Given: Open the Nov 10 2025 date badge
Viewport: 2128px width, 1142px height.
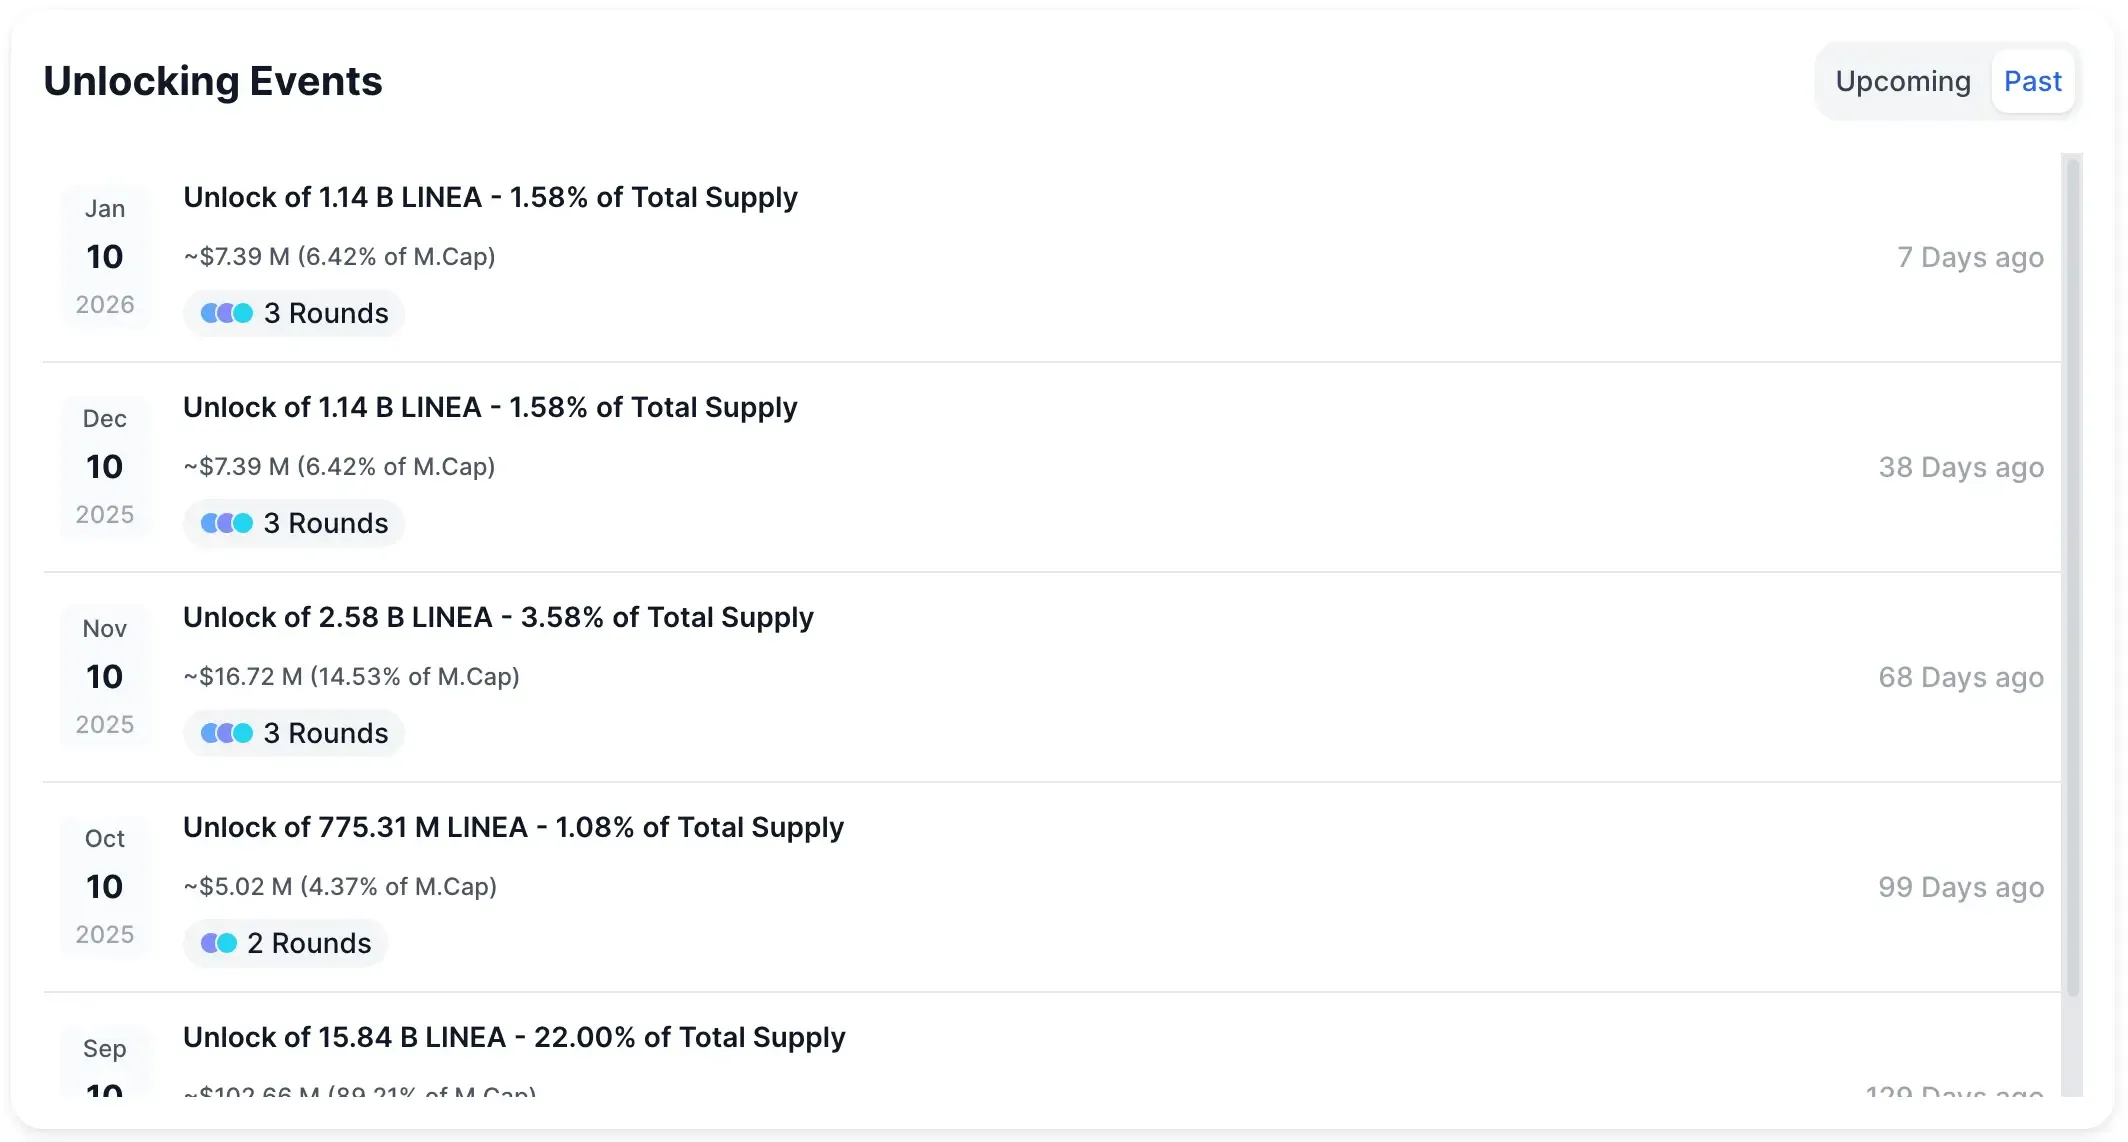Looking at the screenshot, I should coord(105,677).
